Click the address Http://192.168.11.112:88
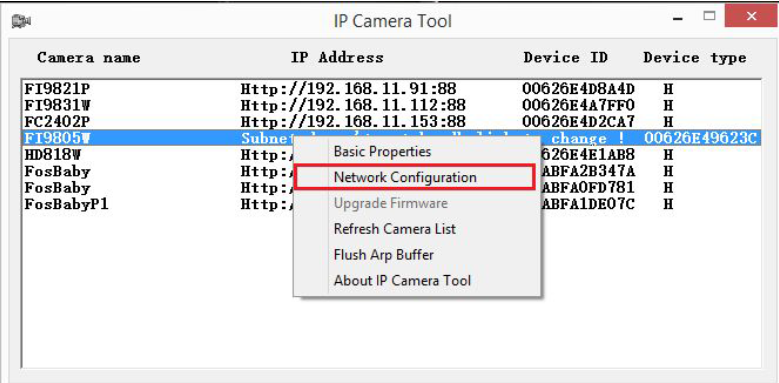779x383 pixels. (x=353, y=105)
